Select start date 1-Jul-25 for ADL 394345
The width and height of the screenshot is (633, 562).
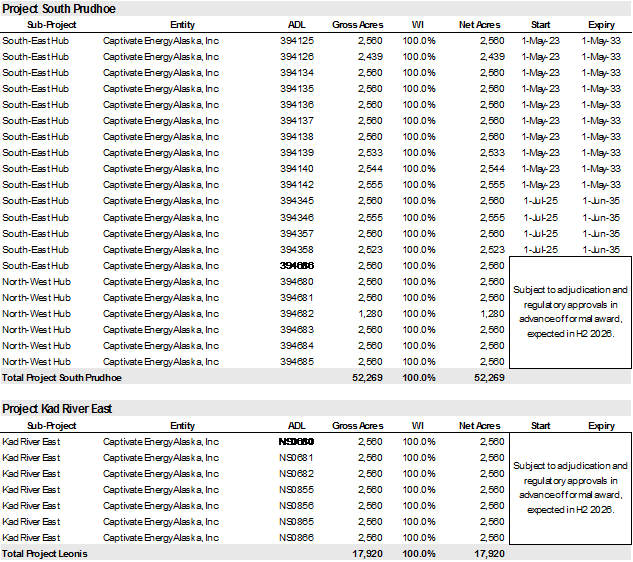pos(541,201)
